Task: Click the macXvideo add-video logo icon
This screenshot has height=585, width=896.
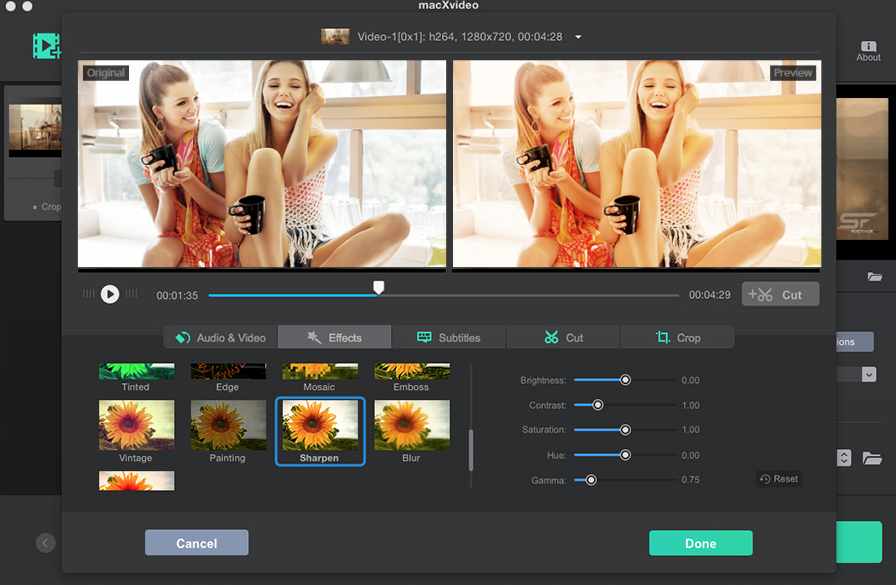Action: coord(47,46)
